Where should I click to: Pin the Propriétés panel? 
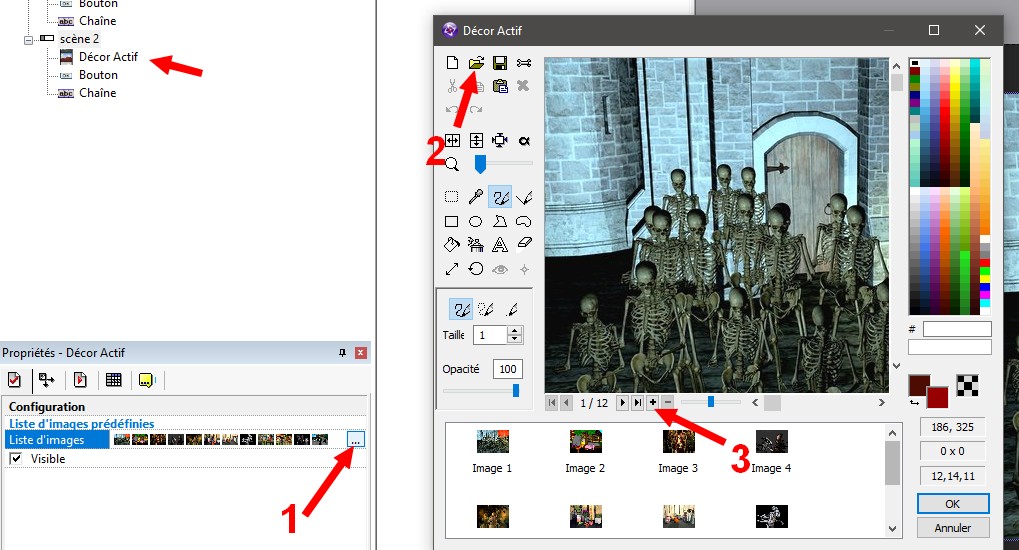coord(342,352)
